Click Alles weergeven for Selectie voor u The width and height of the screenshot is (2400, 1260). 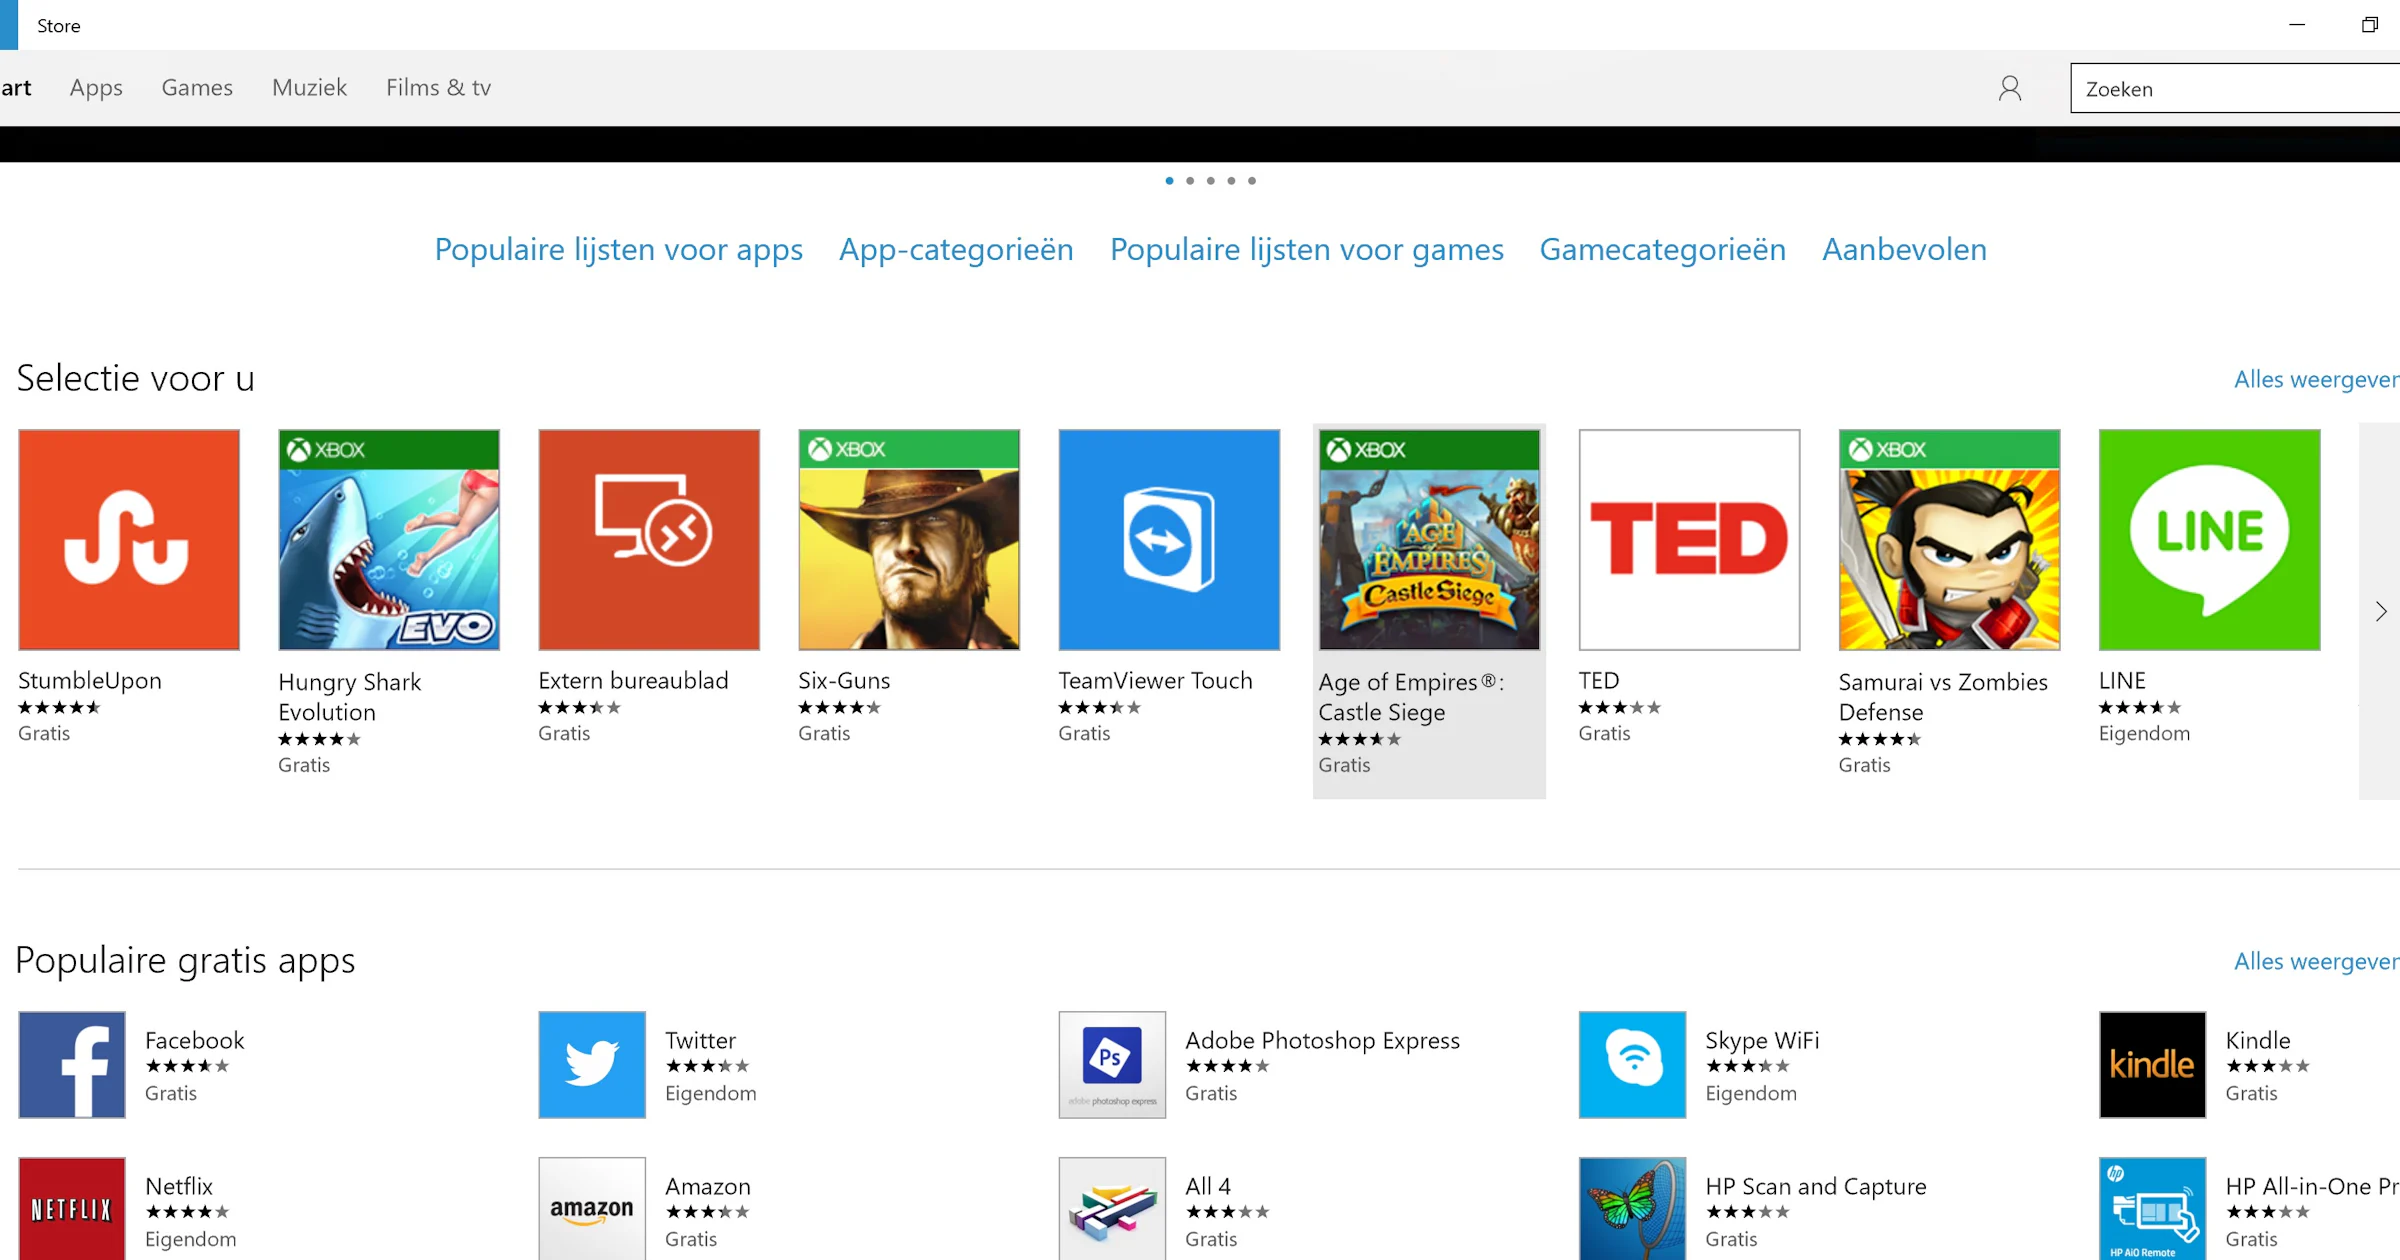2316,380
